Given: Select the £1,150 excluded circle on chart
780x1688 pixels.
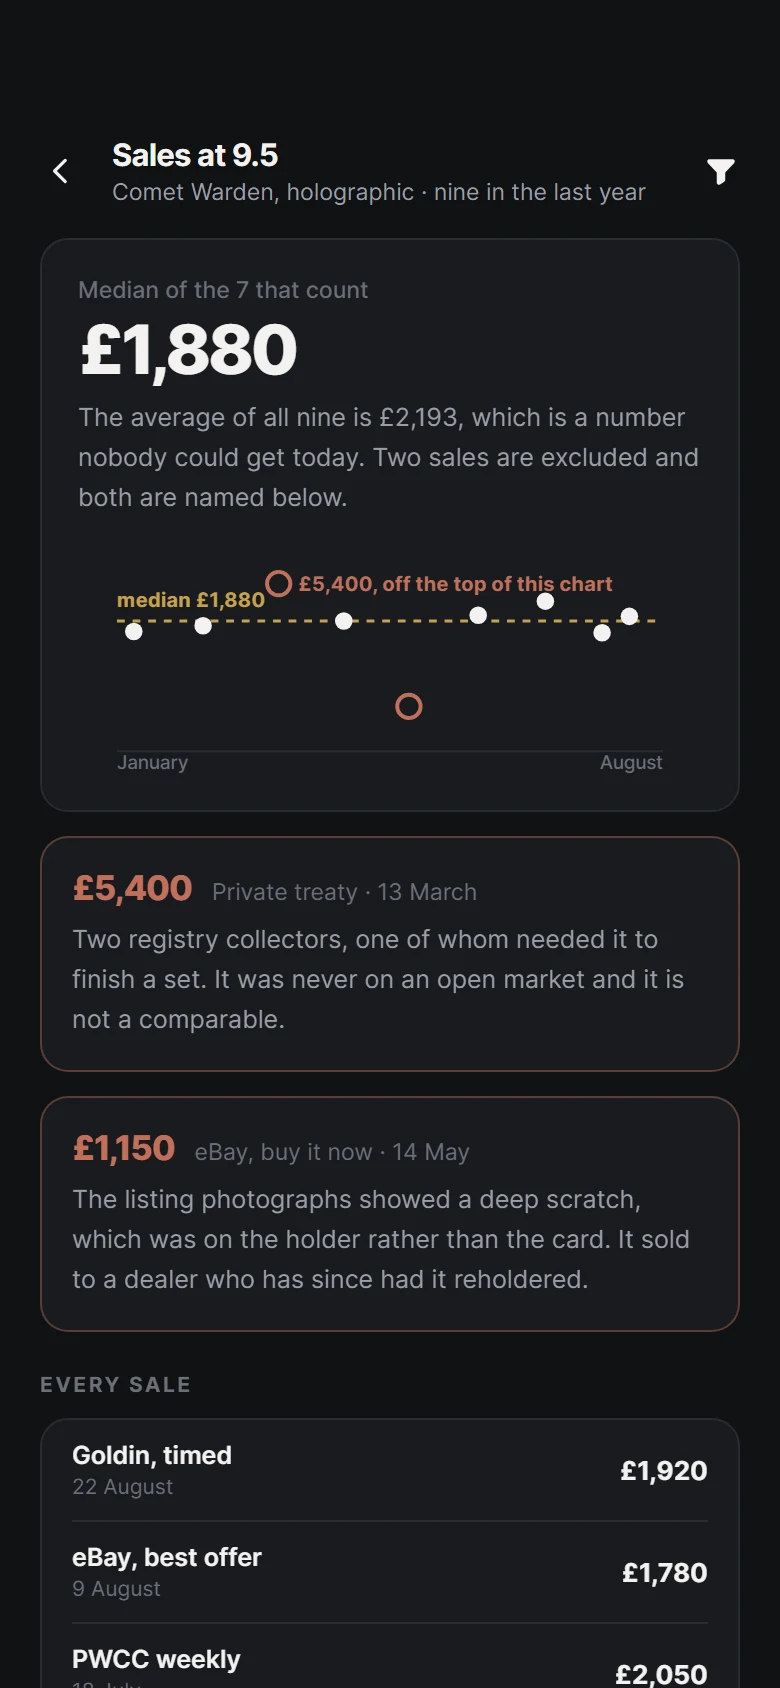Looking at the screenshot, I should coord(409,707).
